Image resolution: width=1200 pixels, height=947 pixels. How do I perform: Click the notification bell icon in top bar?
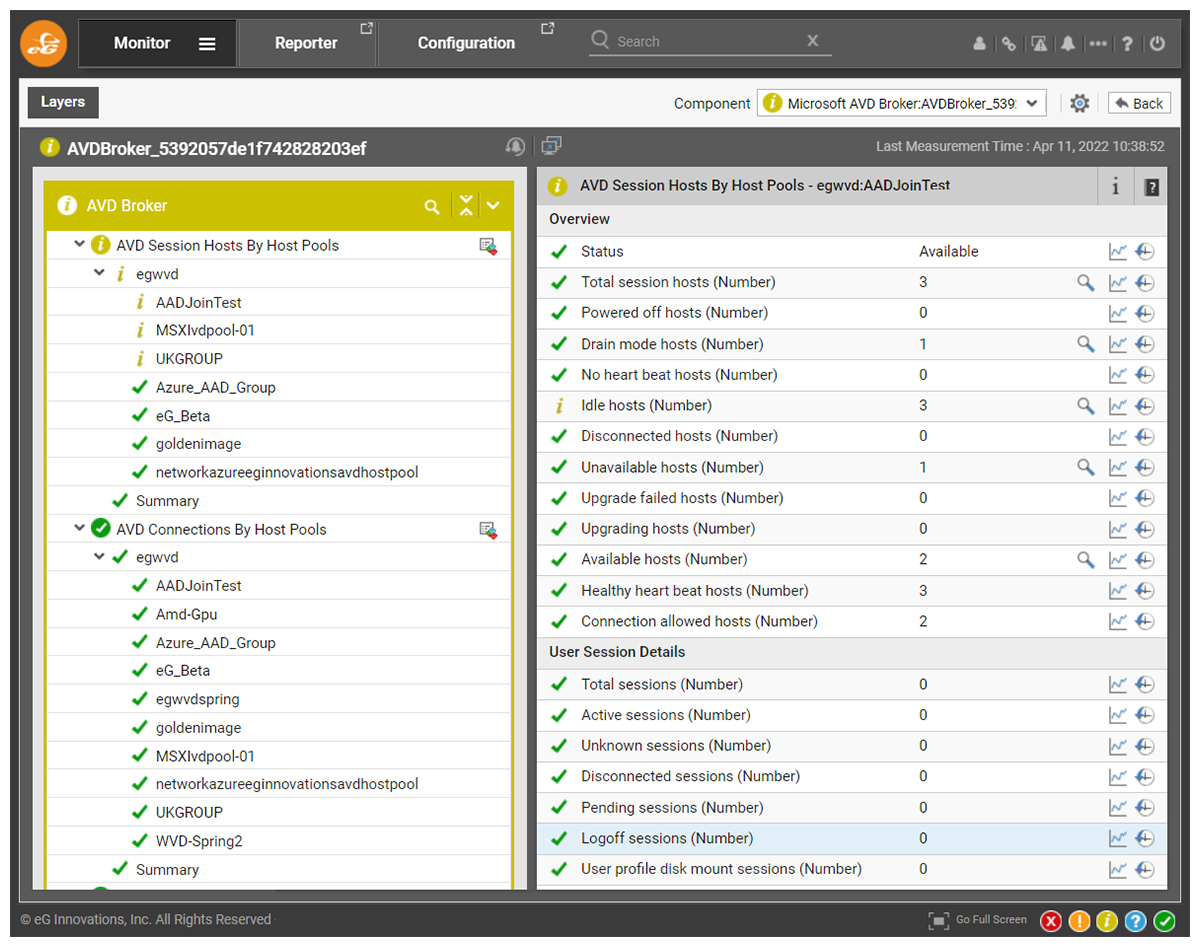1068,44
